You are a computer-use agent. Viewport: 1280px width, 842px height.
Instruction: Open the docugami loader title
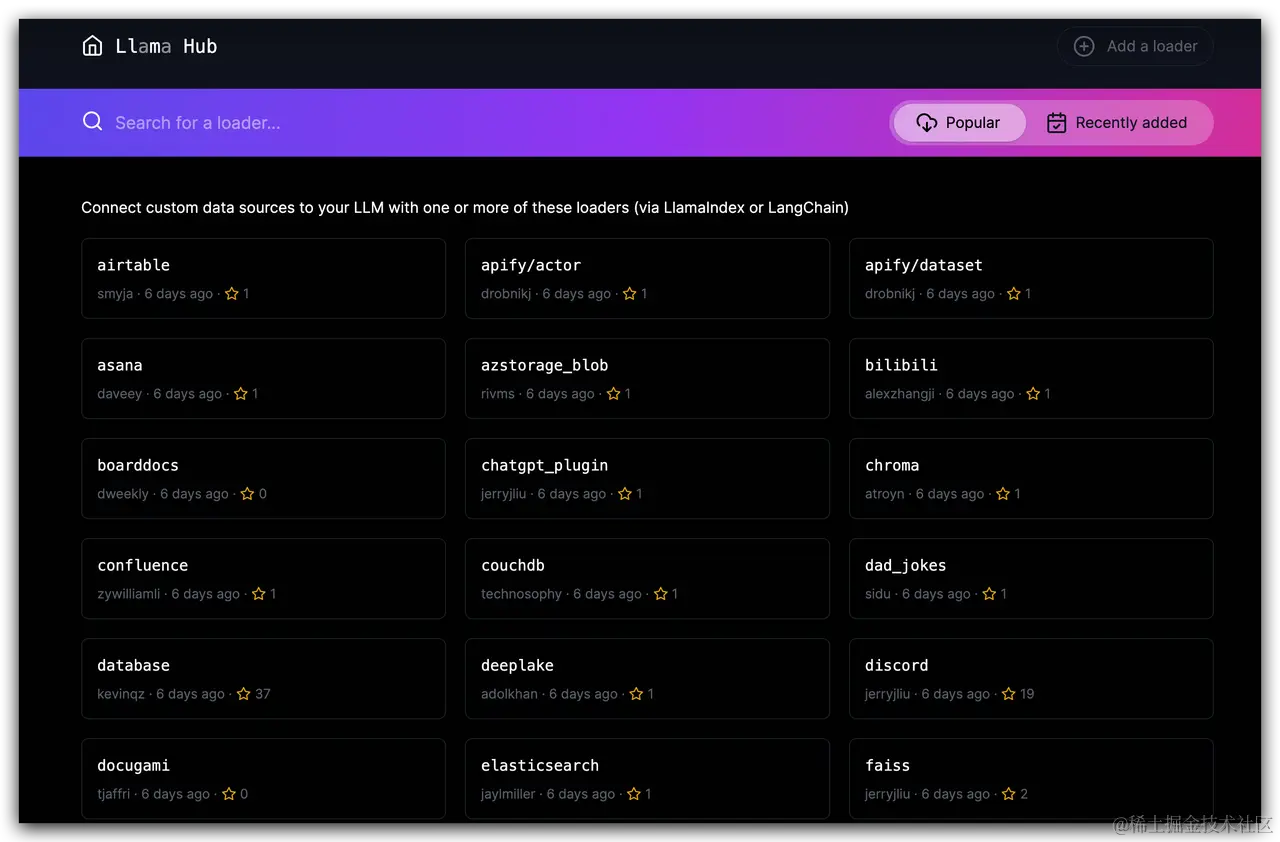click(133, 766)
